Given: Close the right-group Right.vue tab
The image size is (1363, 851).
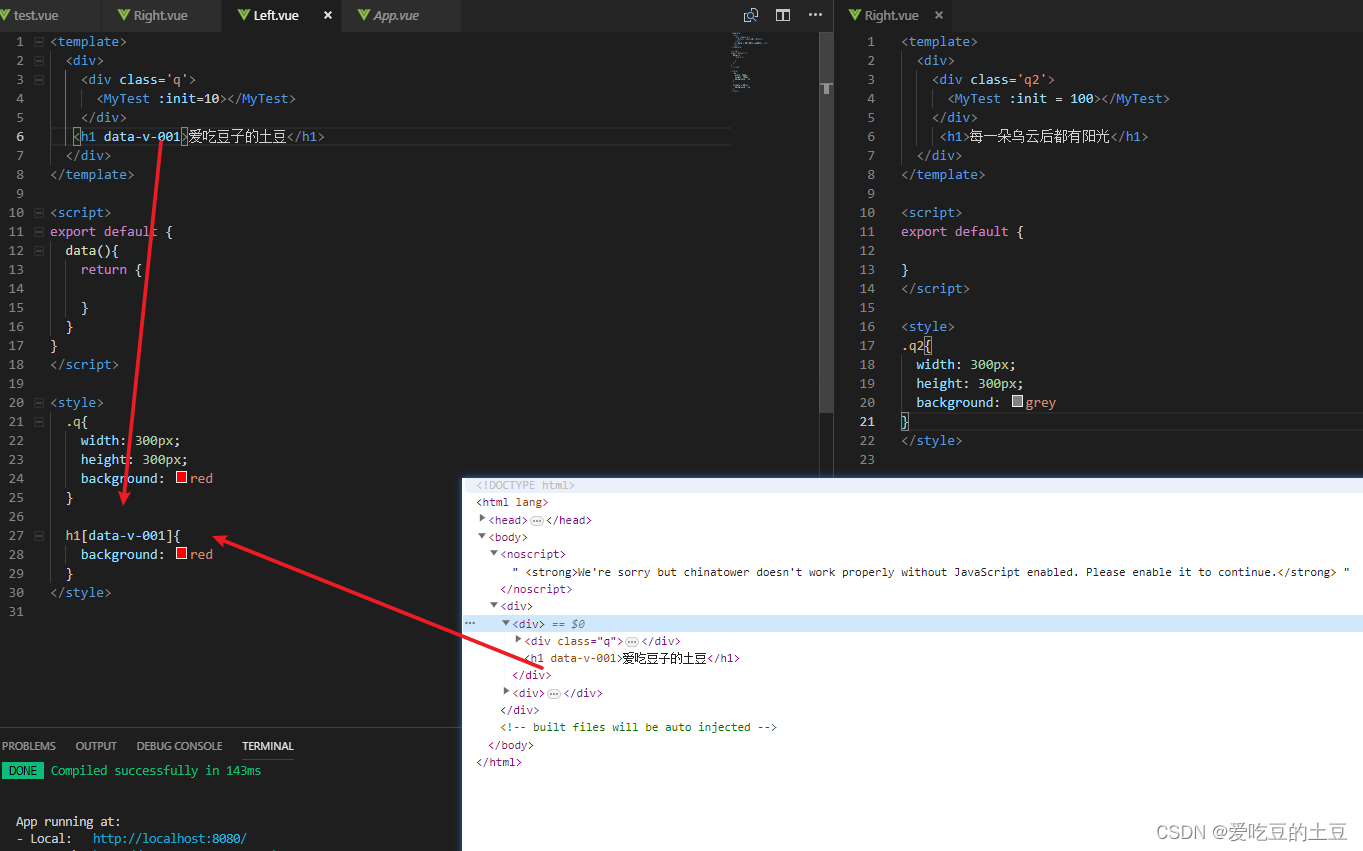Looking at the screenshot, I should click(939, 15).
